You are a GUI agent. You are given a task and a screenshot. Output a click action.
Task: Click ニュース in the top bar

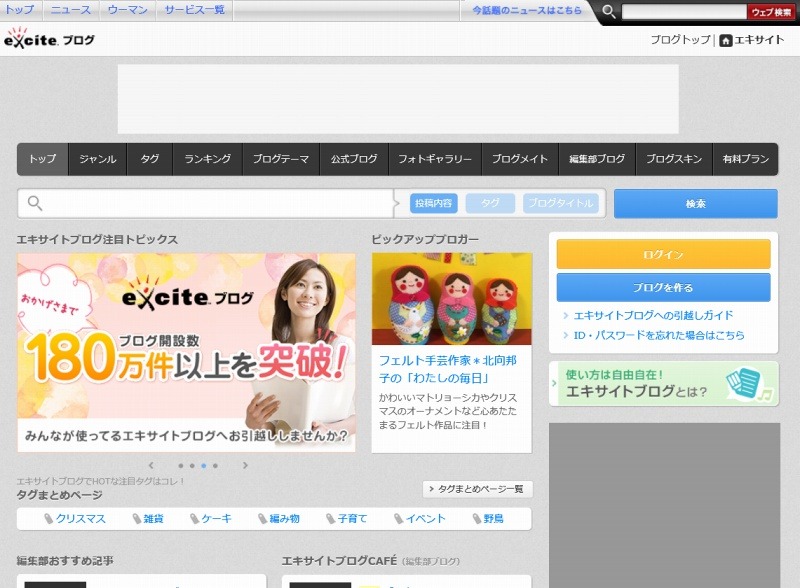coord(70,10)
